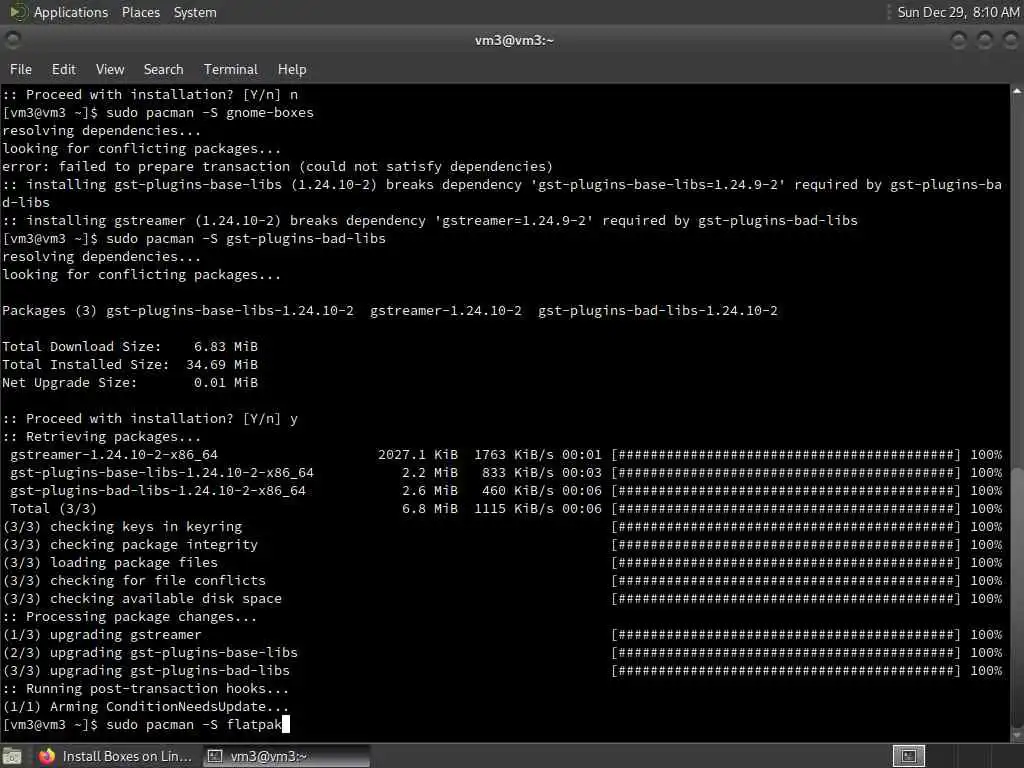
Task: Click the terminal vertical scrollbar thumb
Action: 1017,598
